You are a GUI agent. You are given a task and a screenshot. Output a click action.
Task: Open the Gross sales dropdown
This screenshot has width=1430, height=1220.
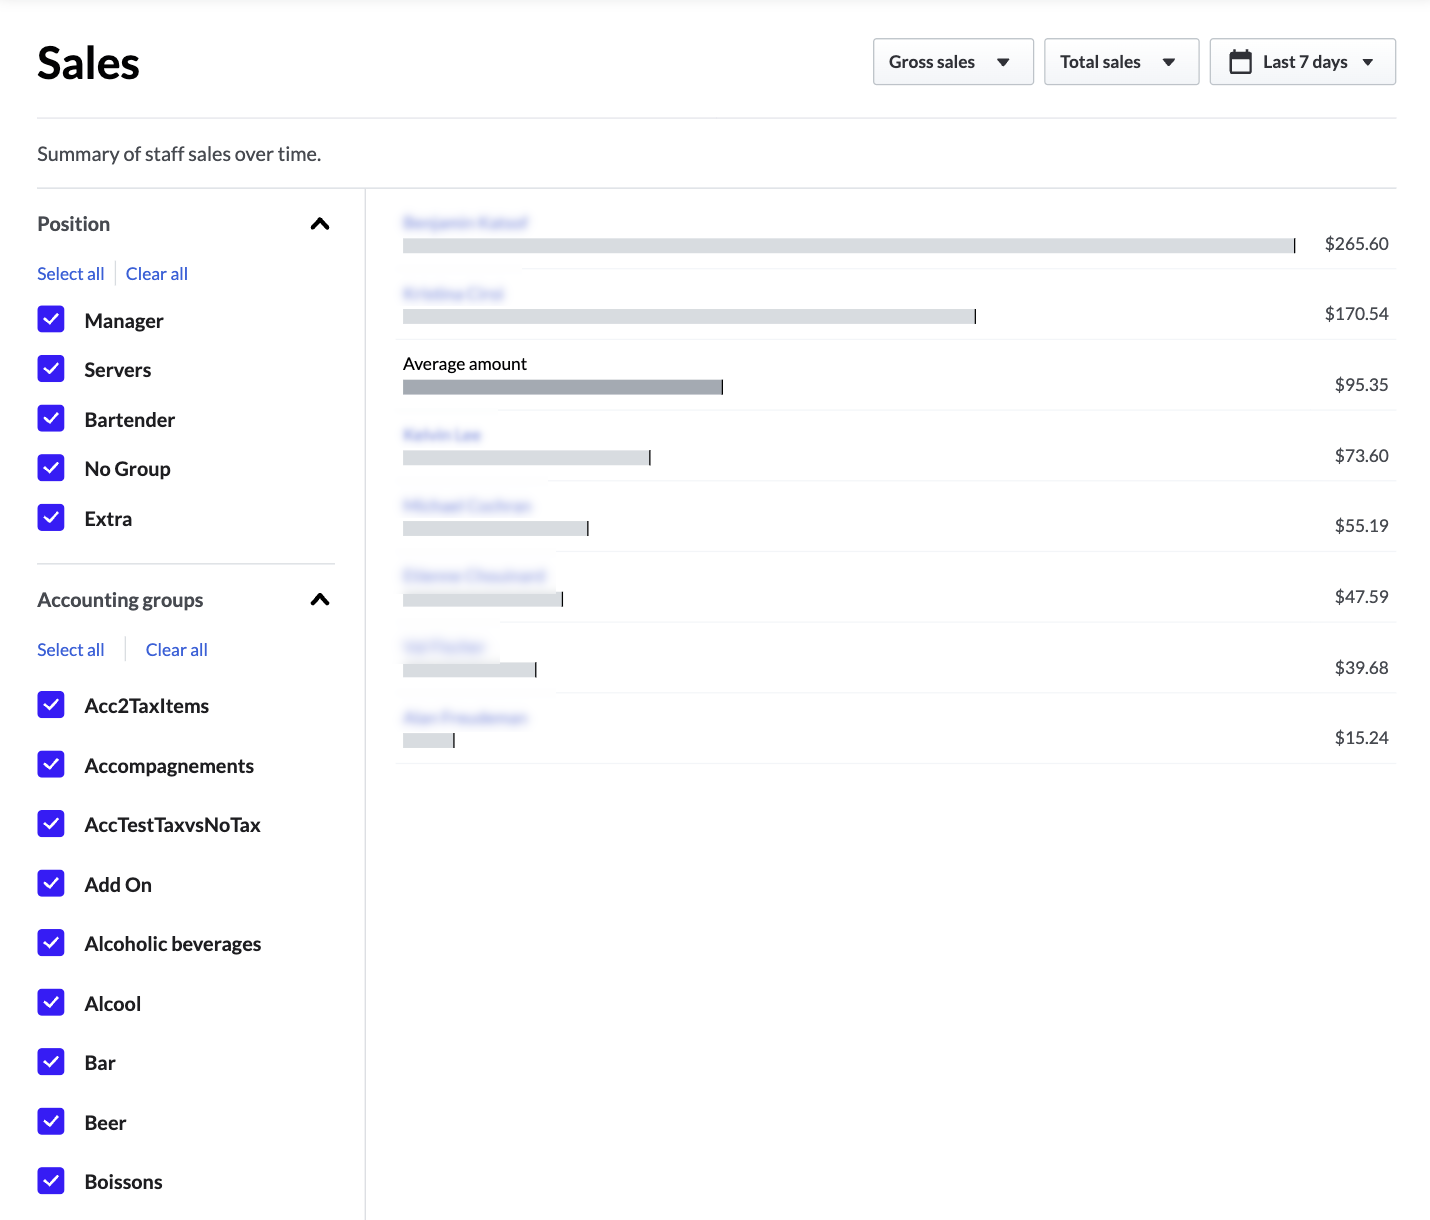(x=953, y=62)
